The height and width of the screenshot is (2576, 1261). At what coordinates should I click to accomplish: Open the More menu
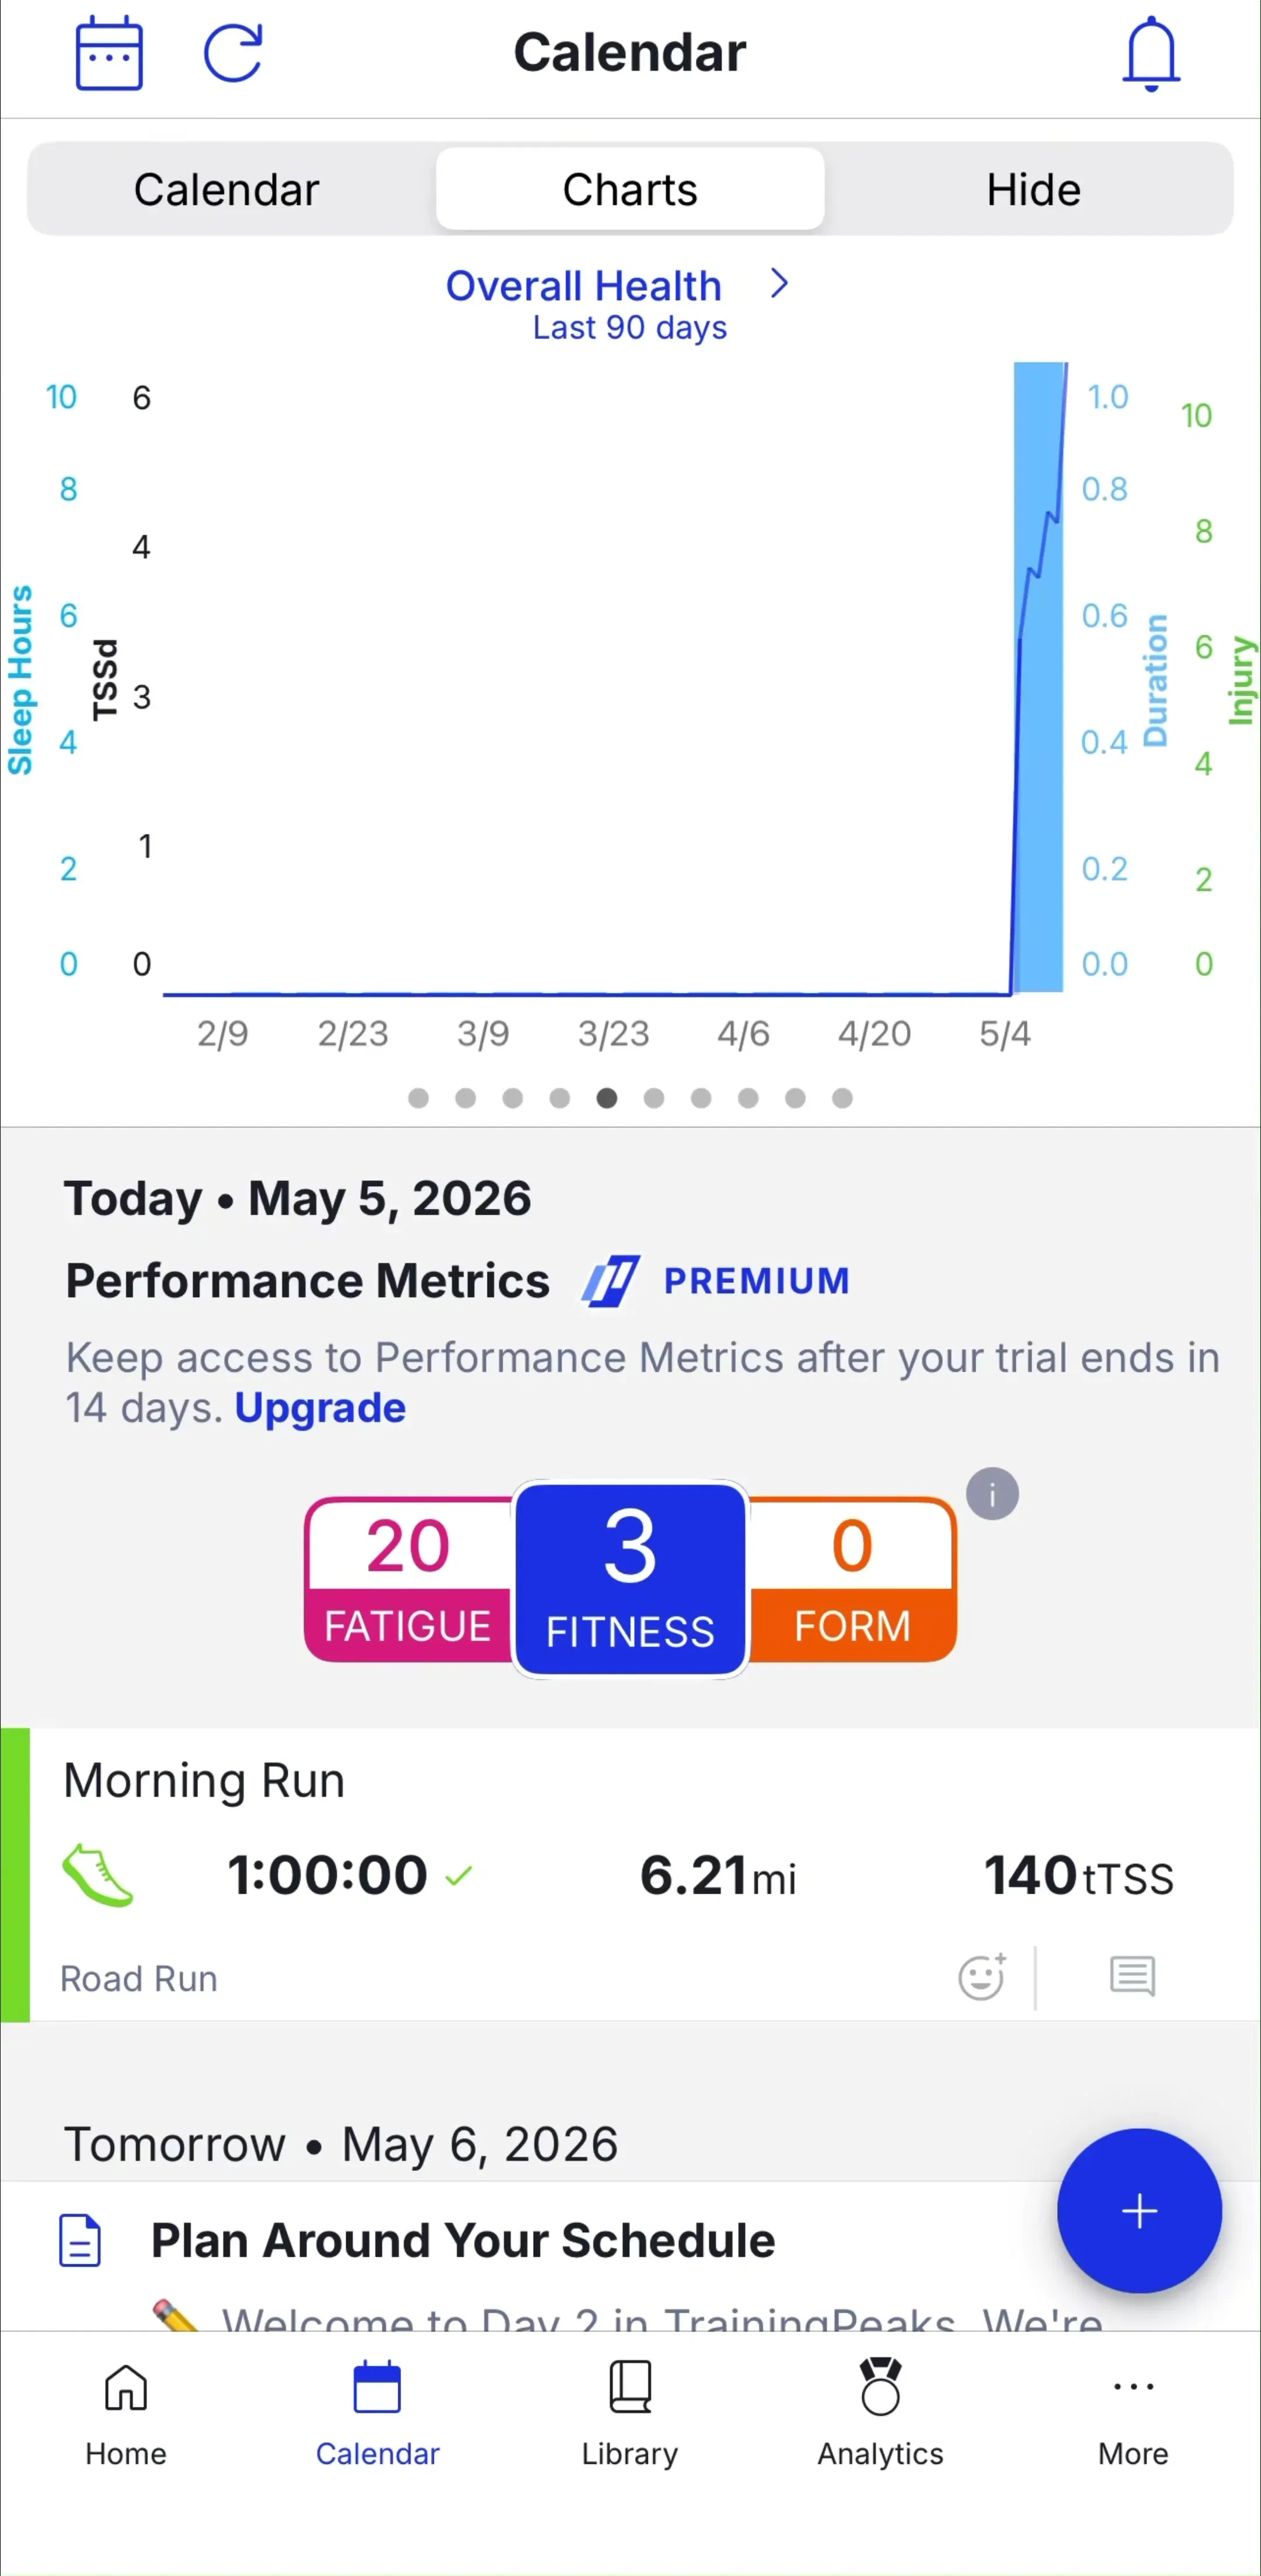(1133, 2412)
